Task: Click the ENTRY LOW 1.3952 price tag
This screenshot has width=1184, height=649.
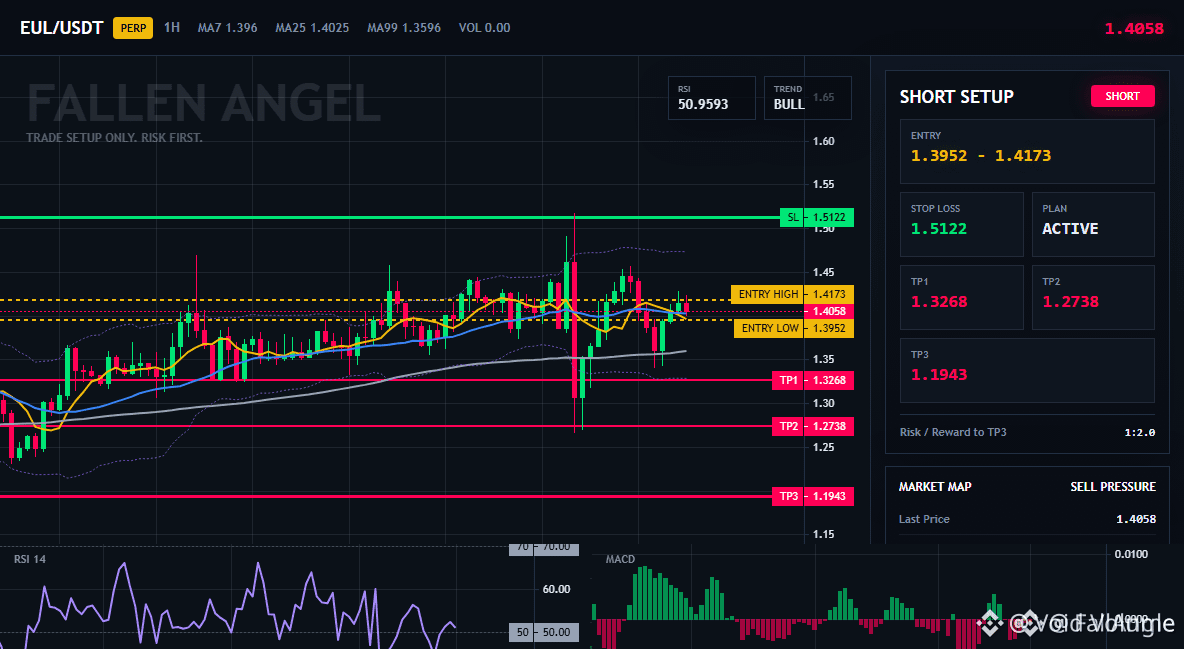Action: 794,328
